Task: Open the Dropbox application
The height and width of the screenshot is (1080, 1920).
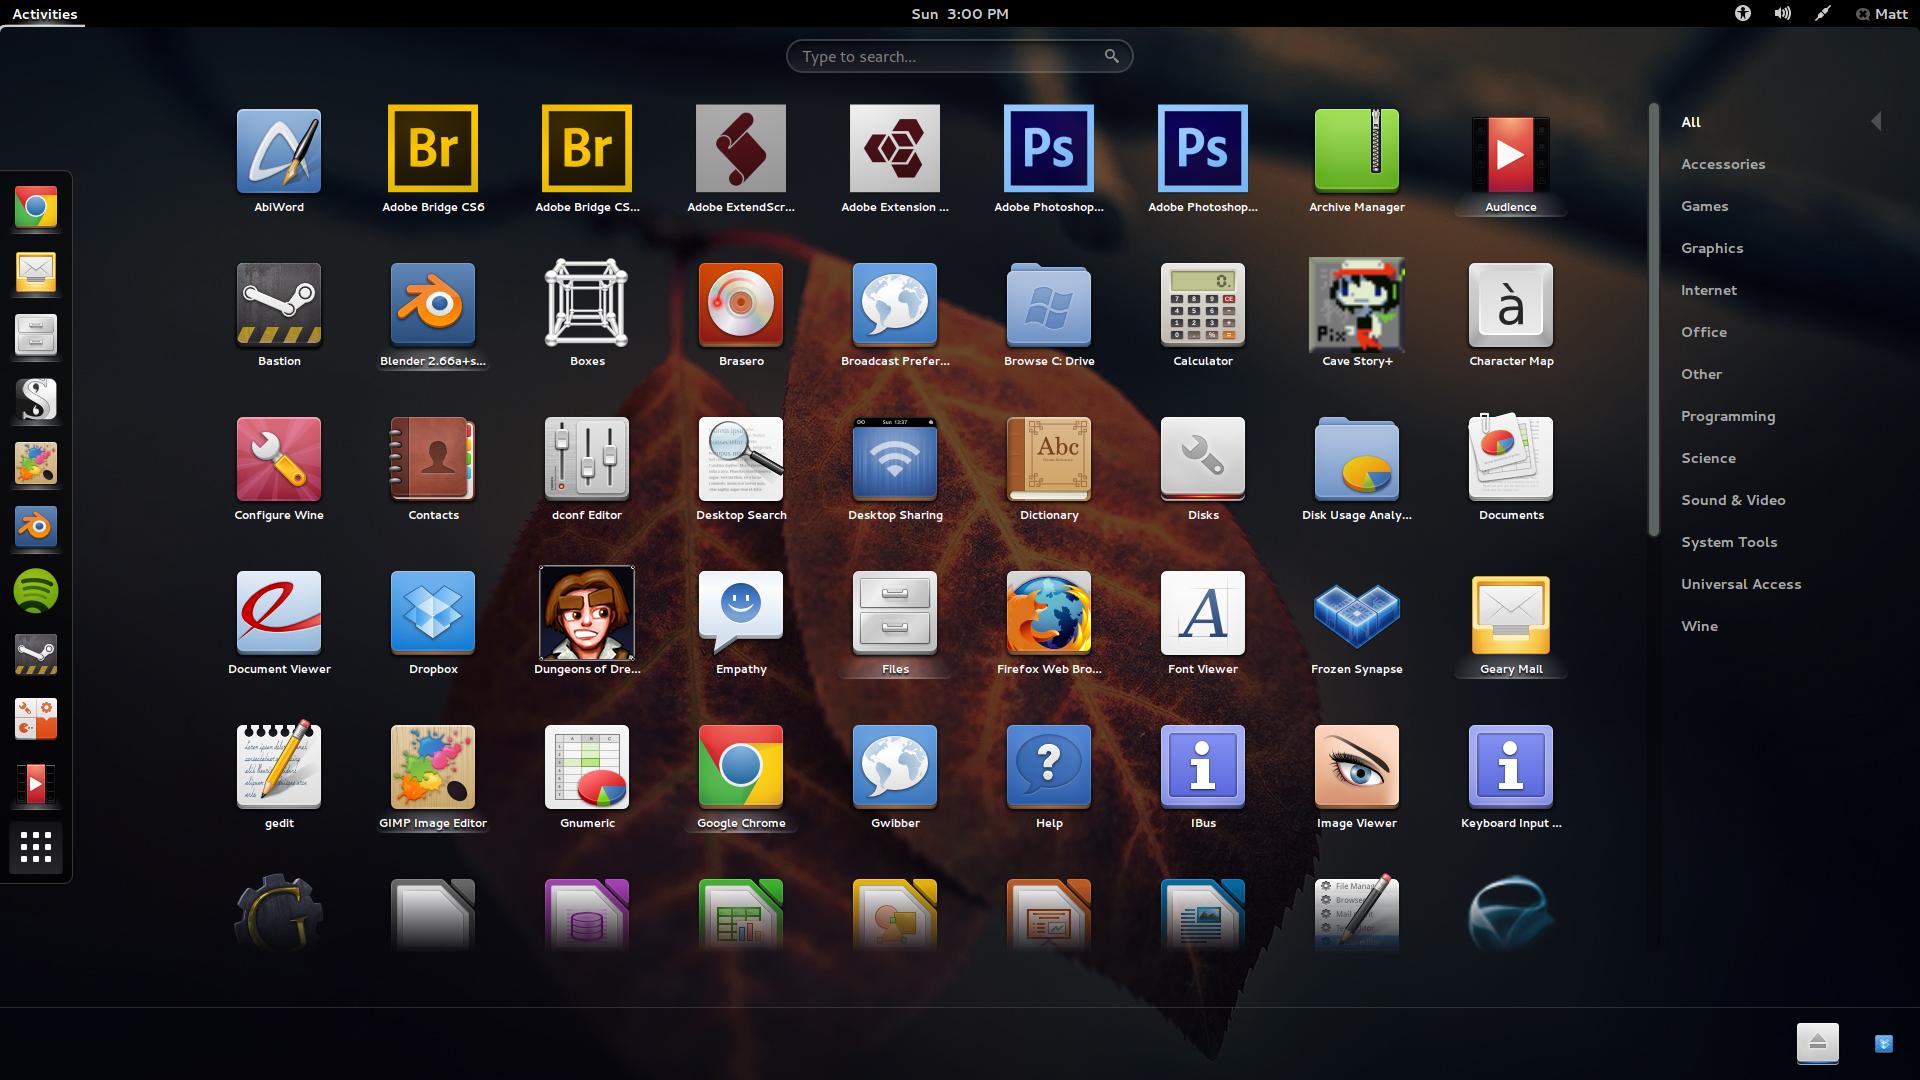Action: 433,612
